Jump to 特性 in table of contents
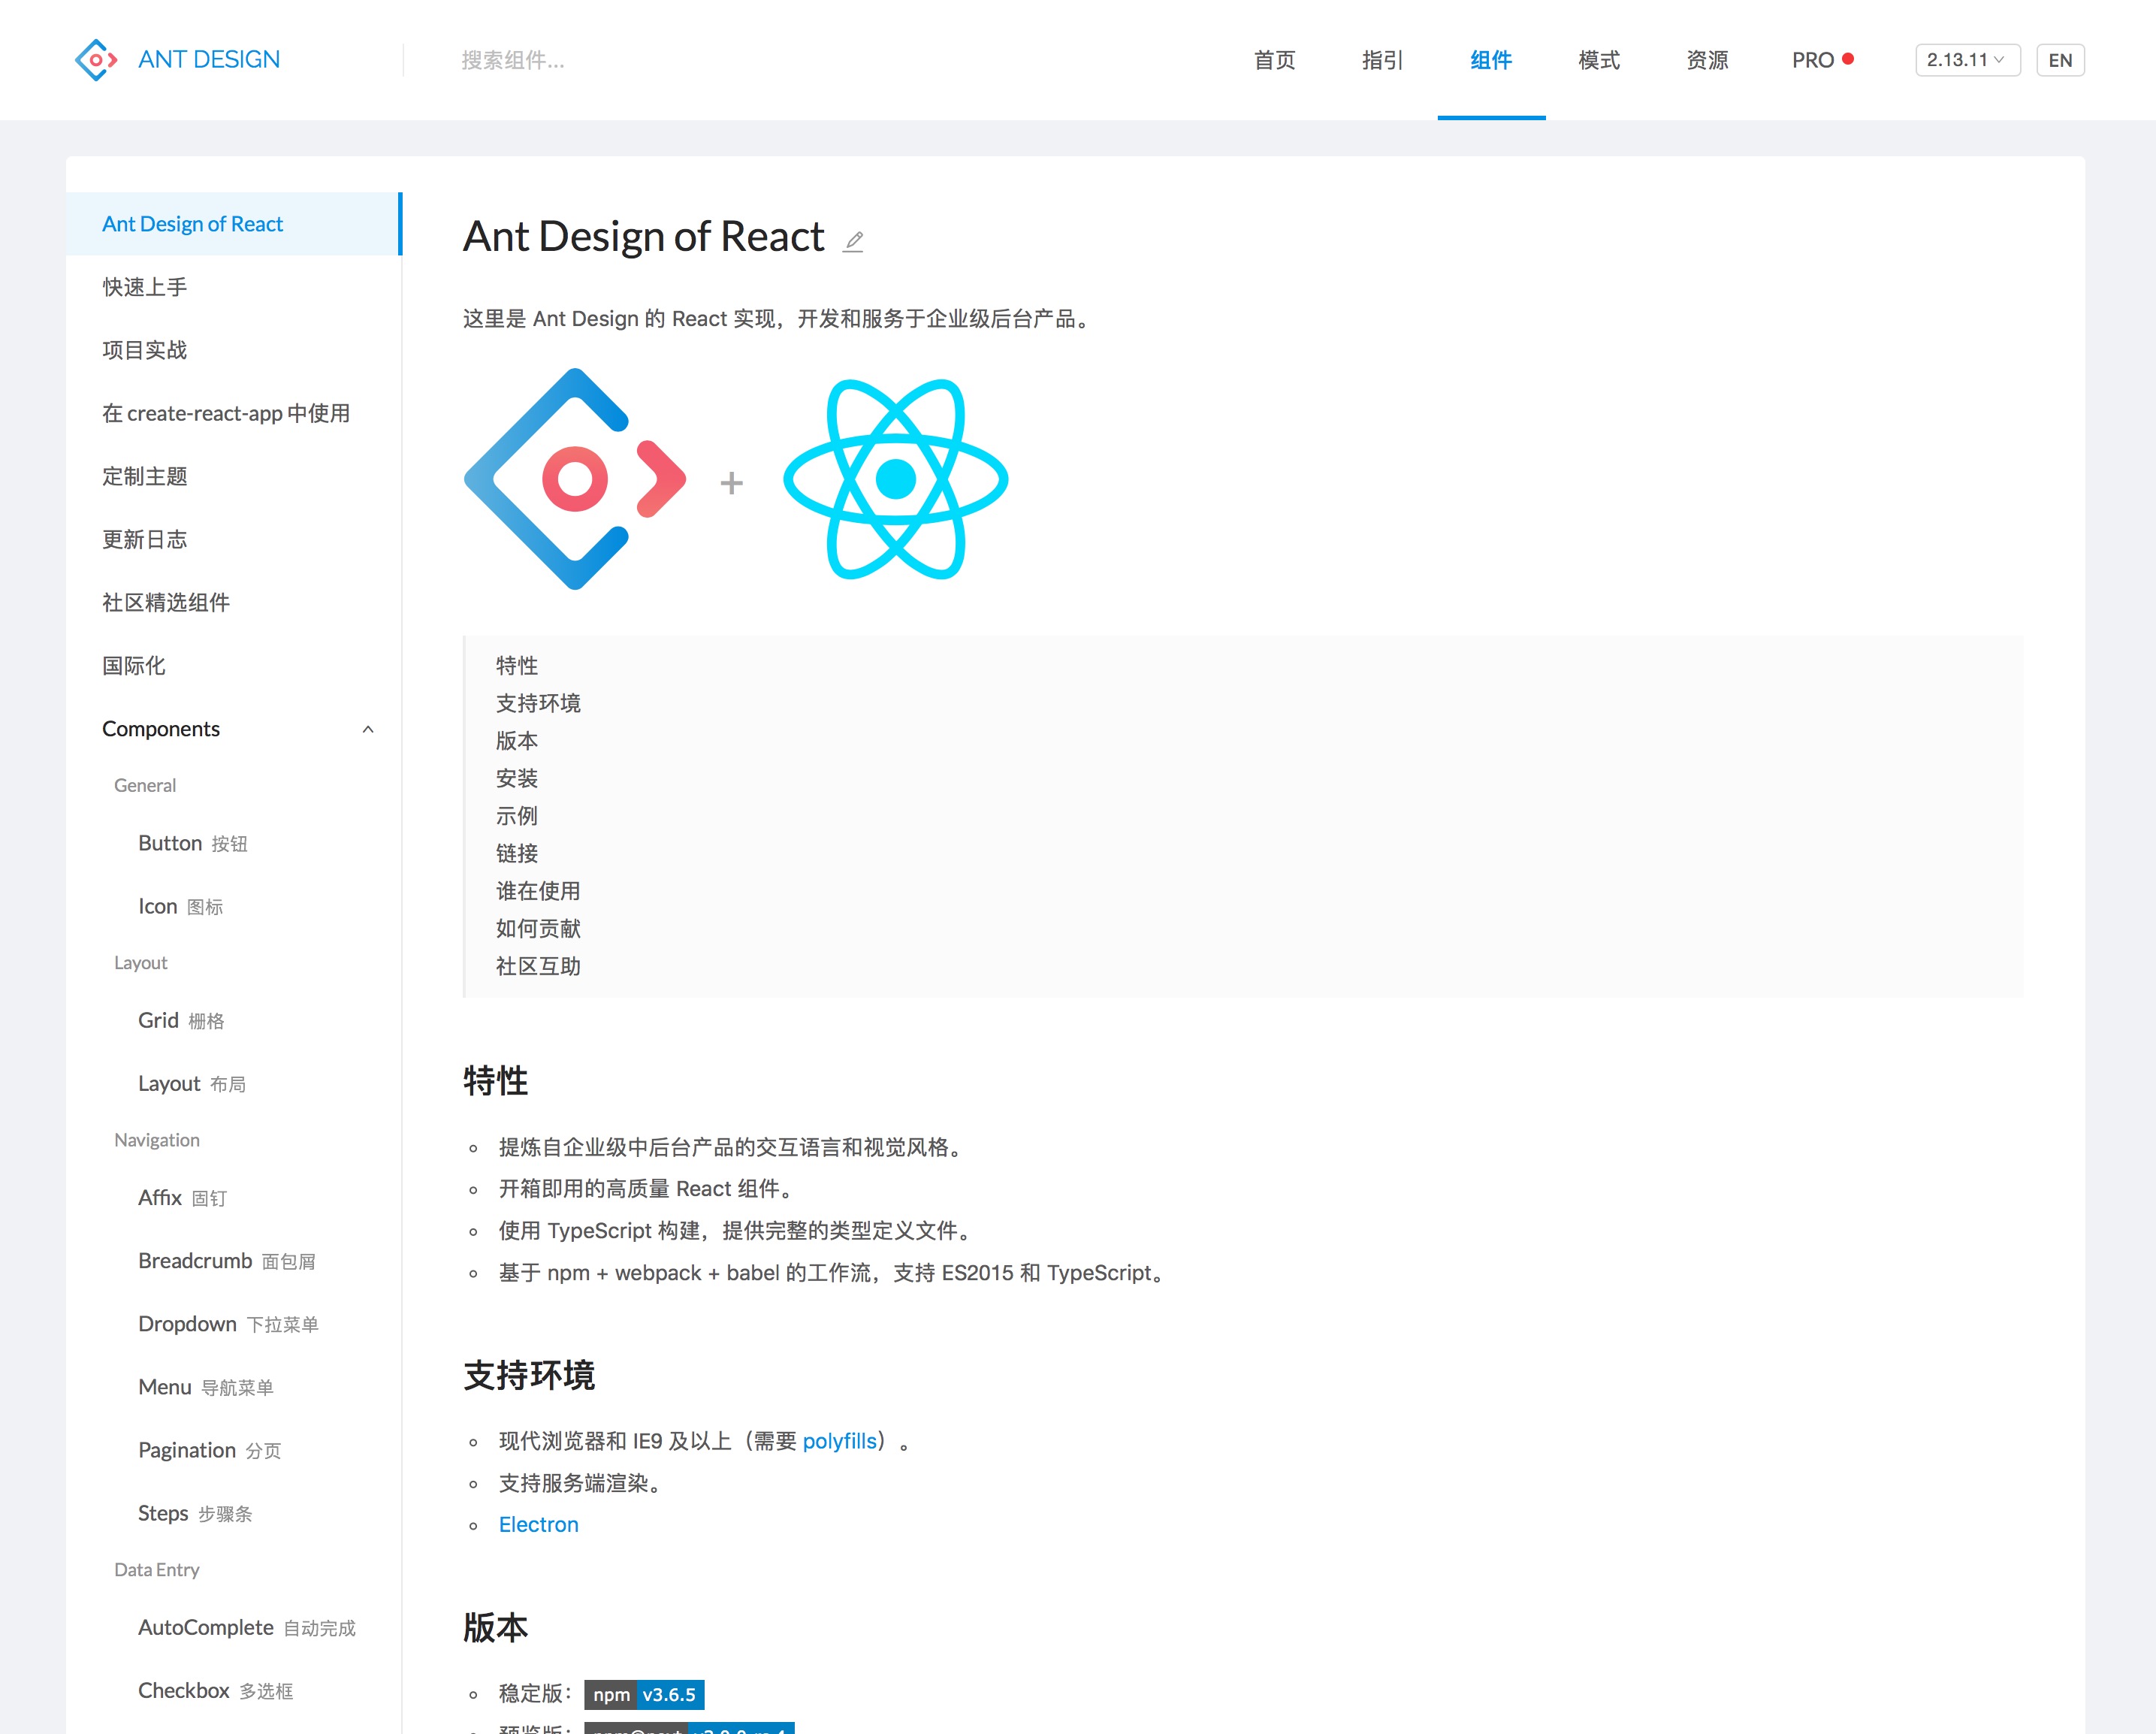 [517, 666]
